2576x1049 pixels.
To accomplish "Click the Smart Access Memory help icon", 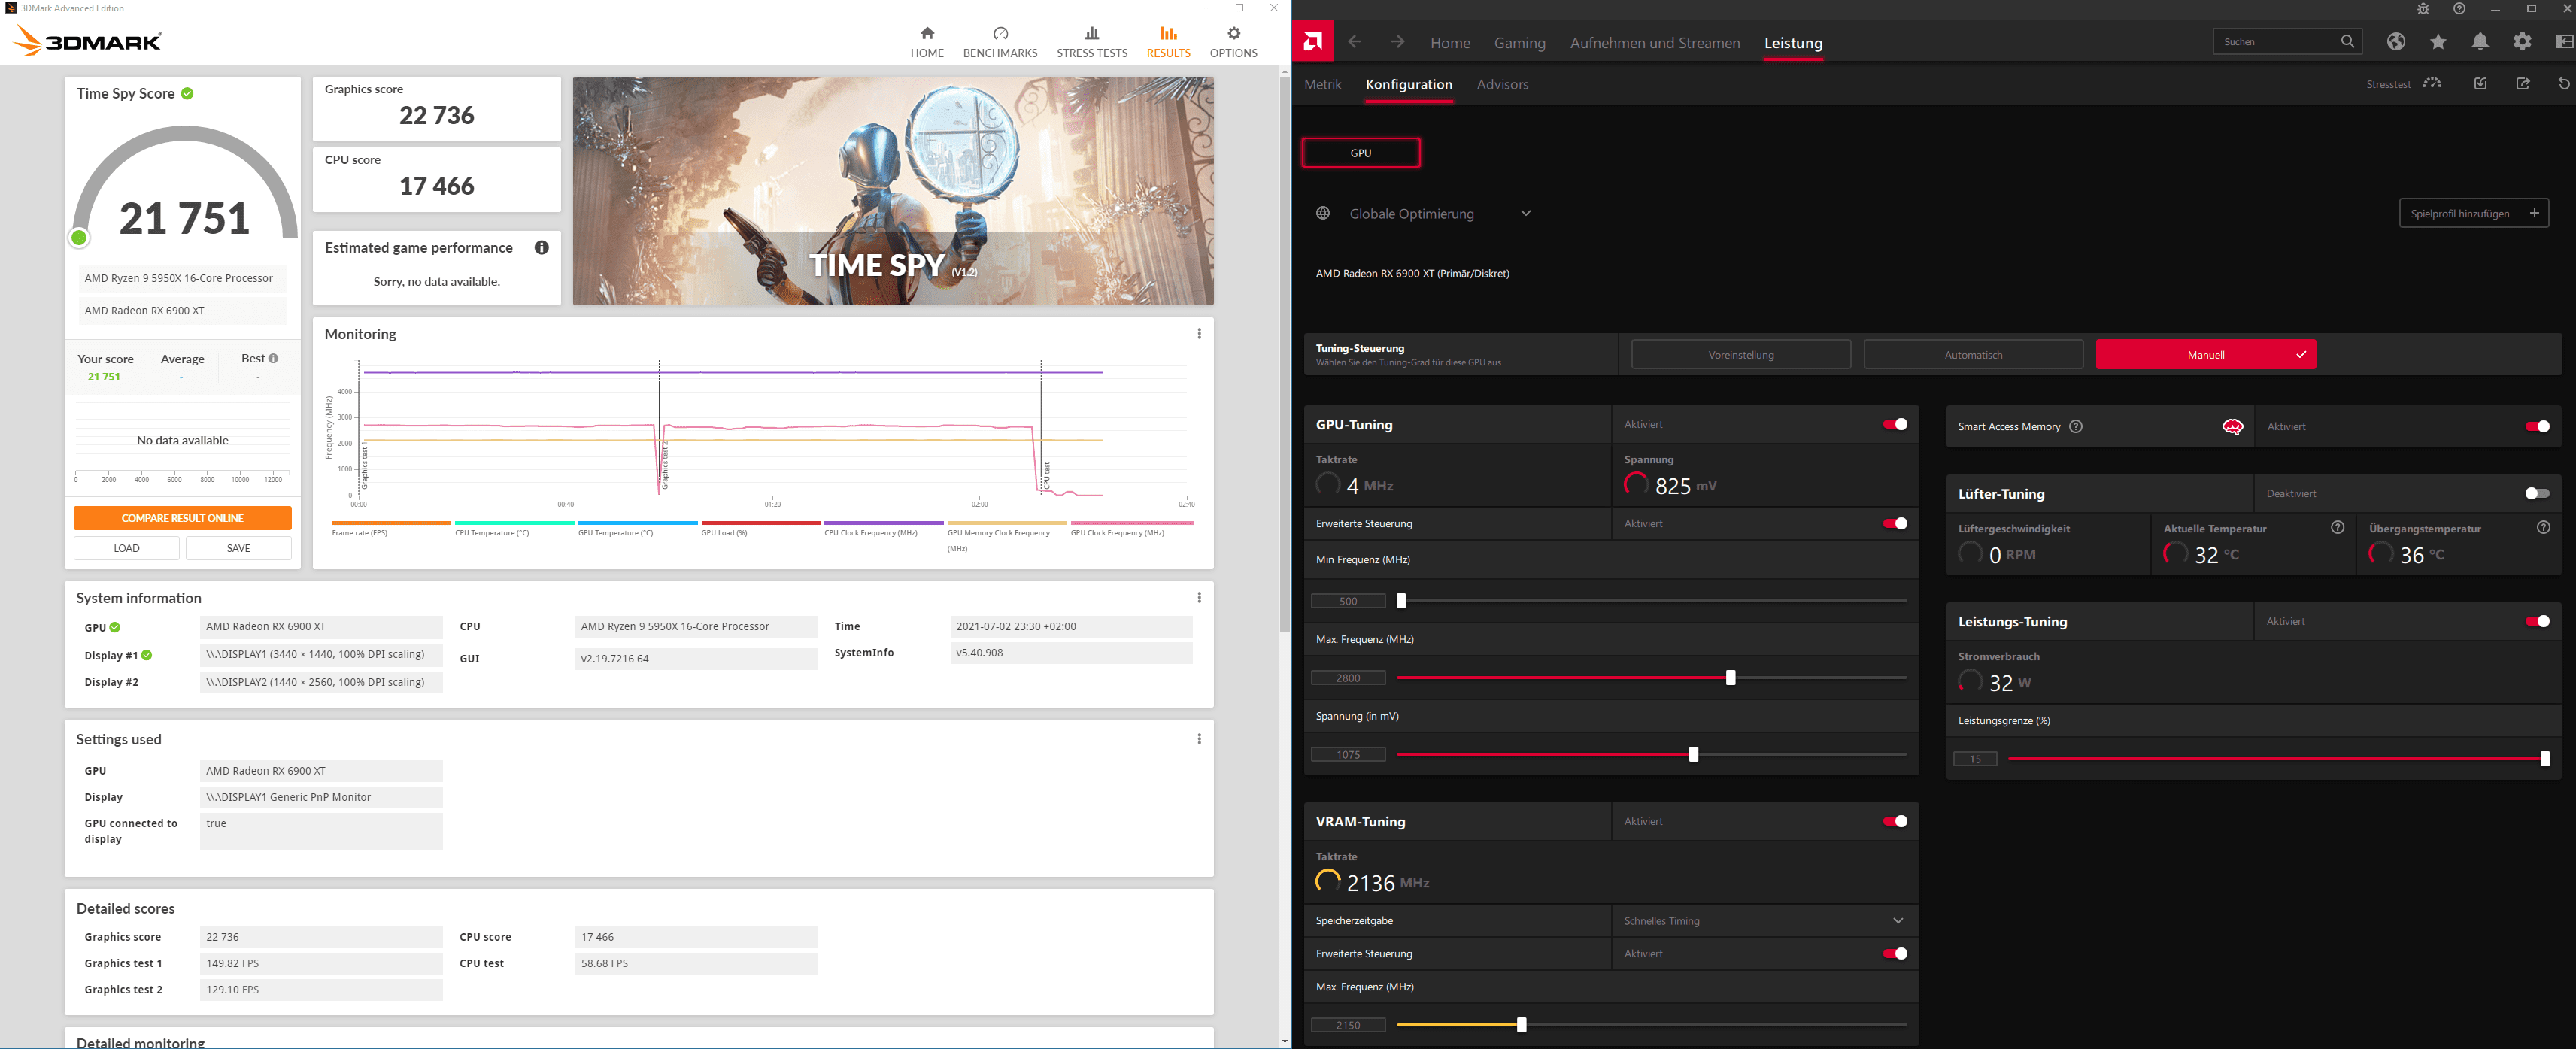I will 2076,427.
